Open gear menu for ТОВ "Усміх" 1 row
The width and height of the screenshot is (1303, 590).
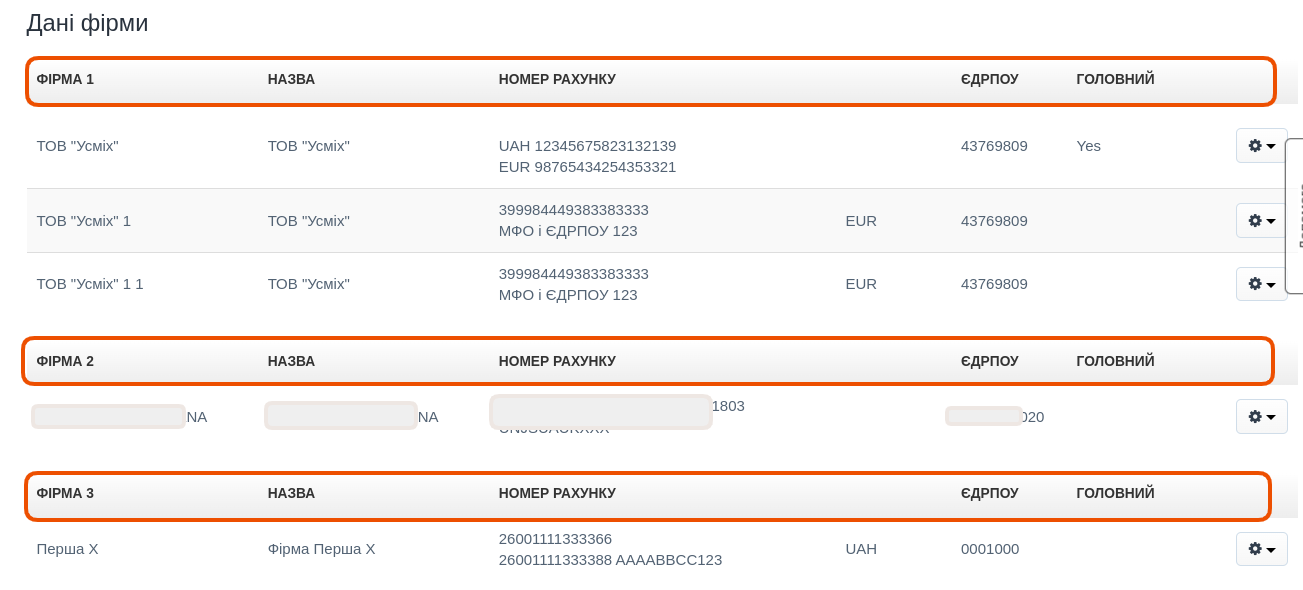click(x=1261, y=220)
